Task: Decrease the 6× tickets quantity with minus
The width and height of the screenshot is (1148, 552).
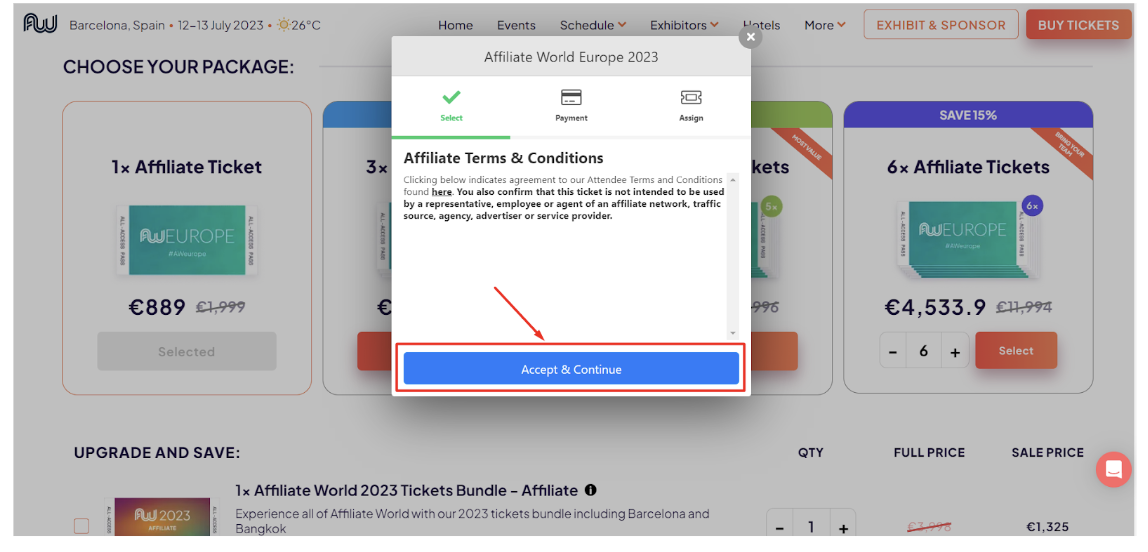Action: 892,351
